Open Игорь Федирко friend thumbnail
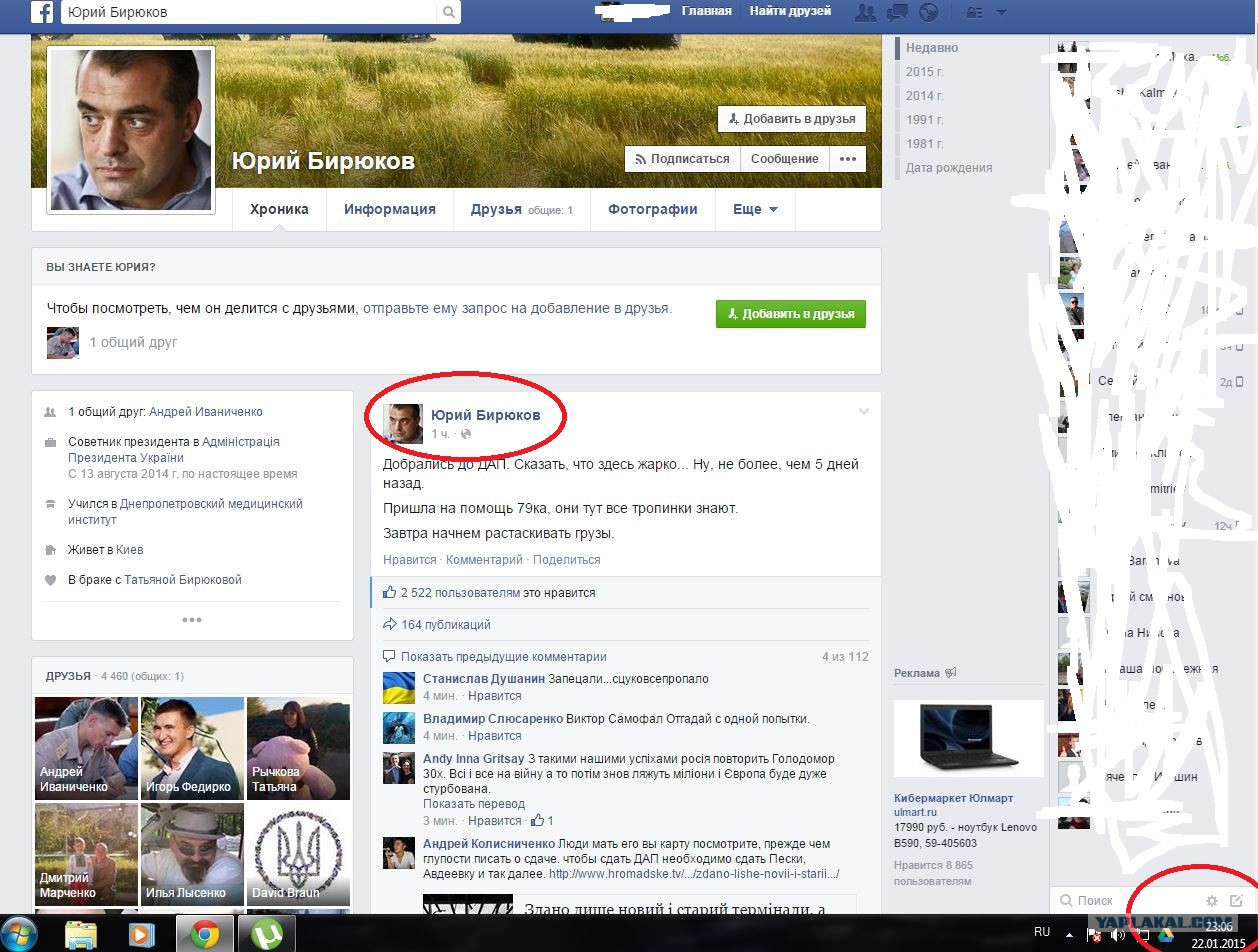 [193, 748]
